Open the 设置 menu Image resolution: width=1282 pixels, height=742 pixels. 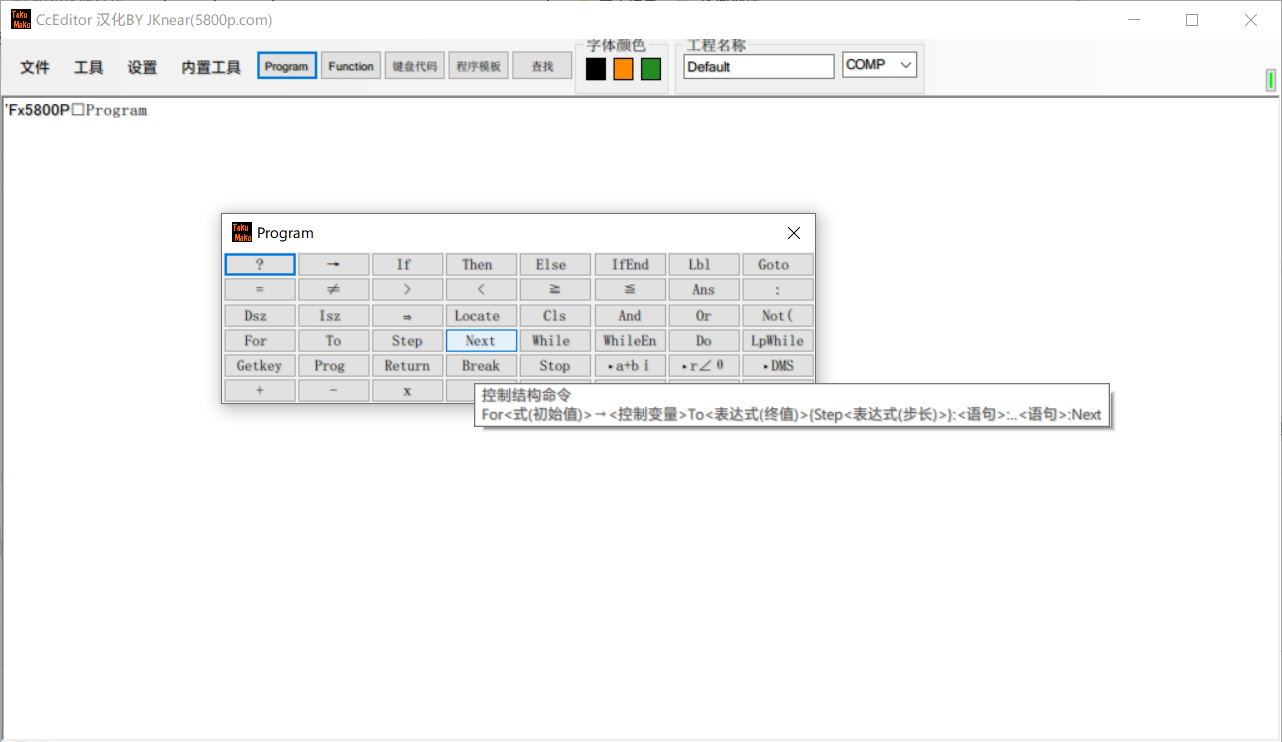142,67
